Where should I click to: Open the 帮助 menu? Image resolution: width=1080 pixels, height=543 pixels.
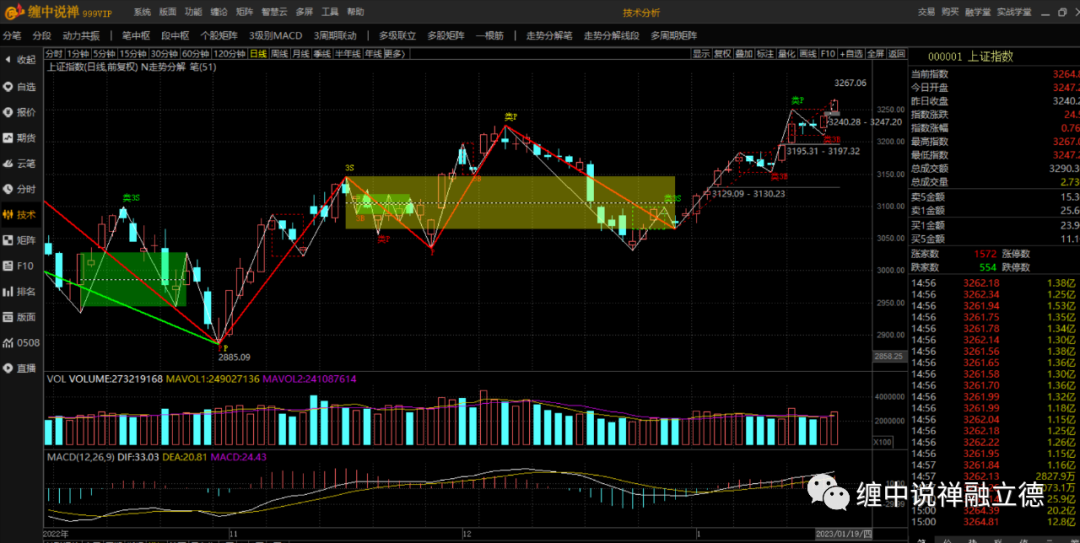(x=356, y=12)
